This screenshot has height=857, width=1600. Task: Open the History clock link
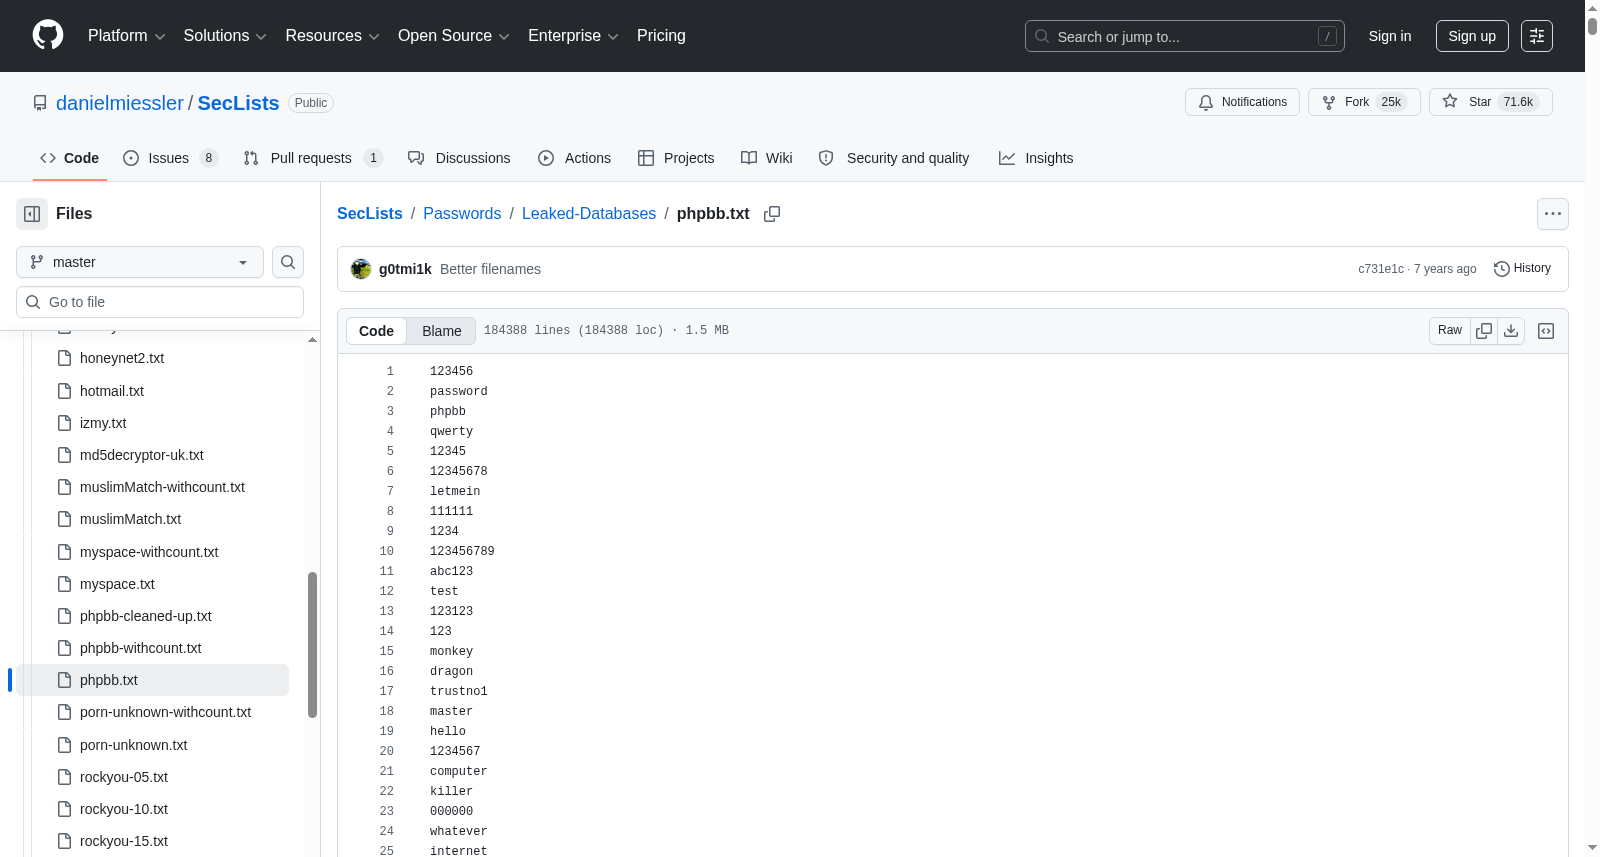[x=1522, y=268]
